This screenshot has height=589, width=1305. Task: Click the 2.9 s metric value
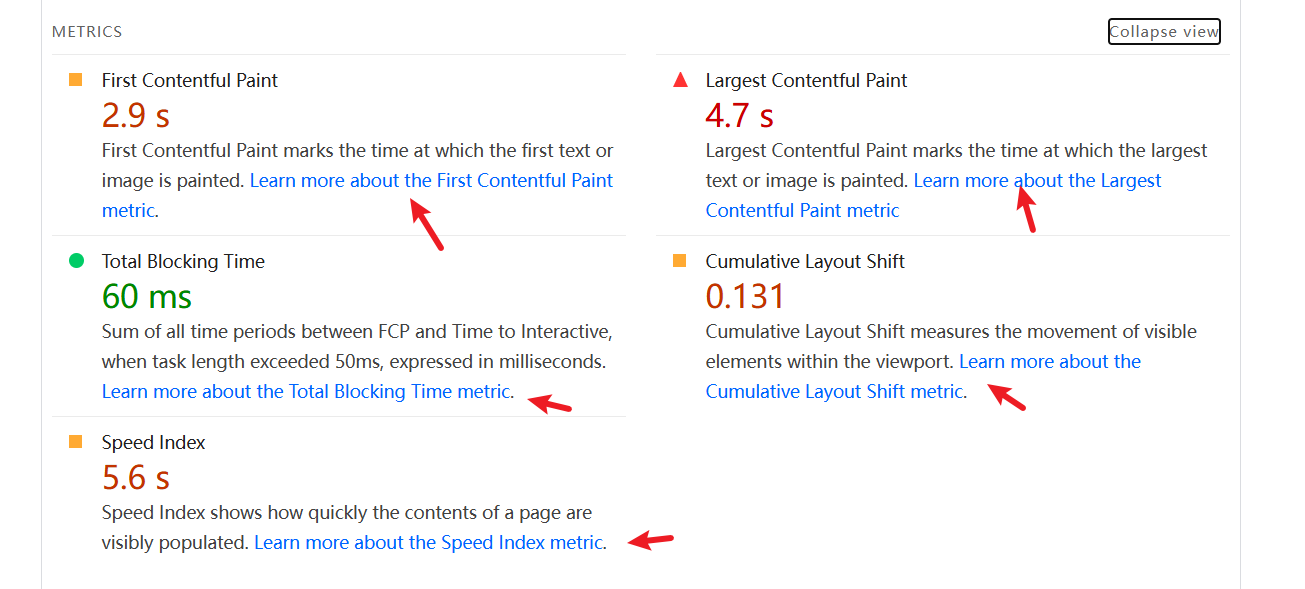136,116
